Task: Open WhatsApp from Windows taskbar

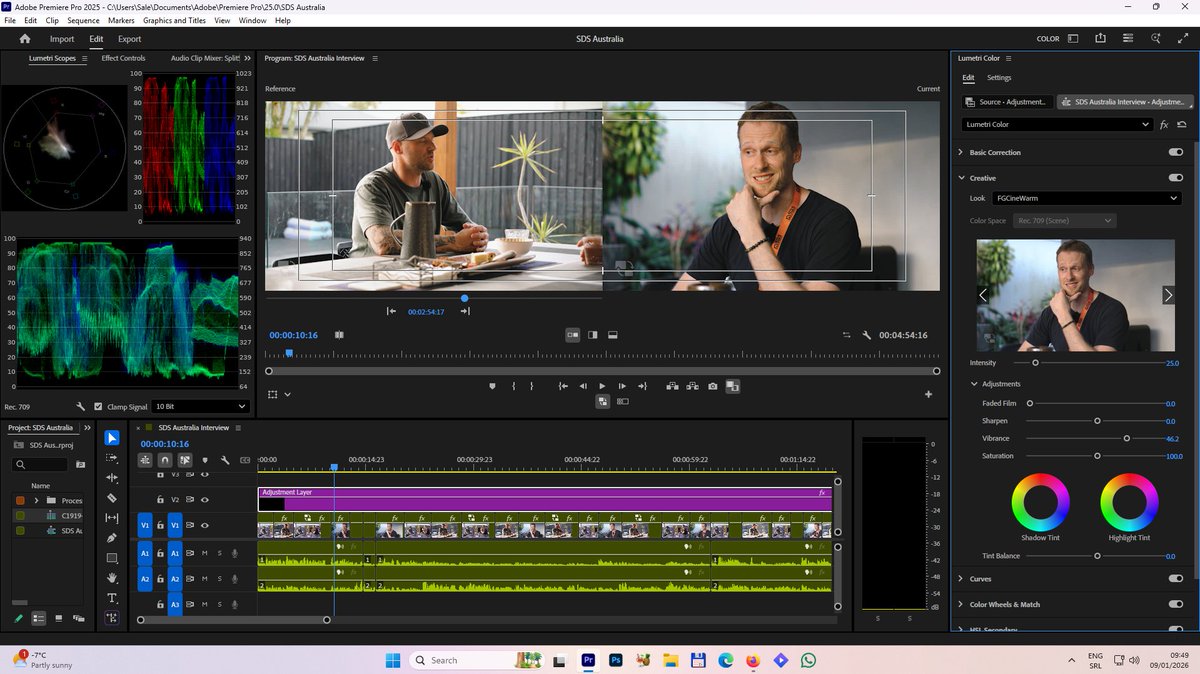Action: click(x=808, y=660)
